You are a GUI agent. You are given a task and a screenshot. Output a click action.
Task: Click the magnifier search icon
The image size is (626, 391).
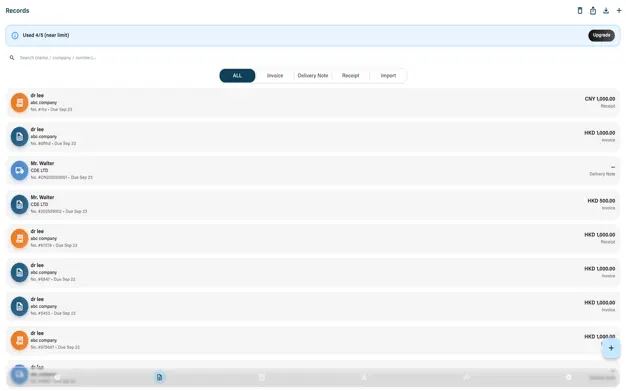12,58
